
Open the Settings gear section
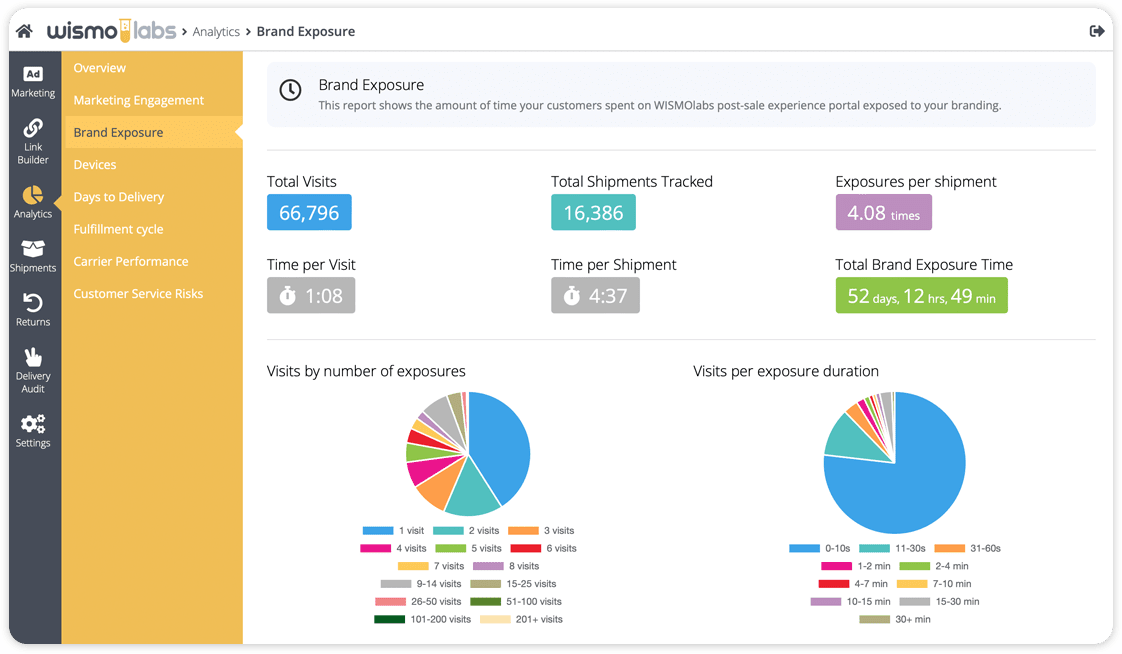tap(33, 431)
